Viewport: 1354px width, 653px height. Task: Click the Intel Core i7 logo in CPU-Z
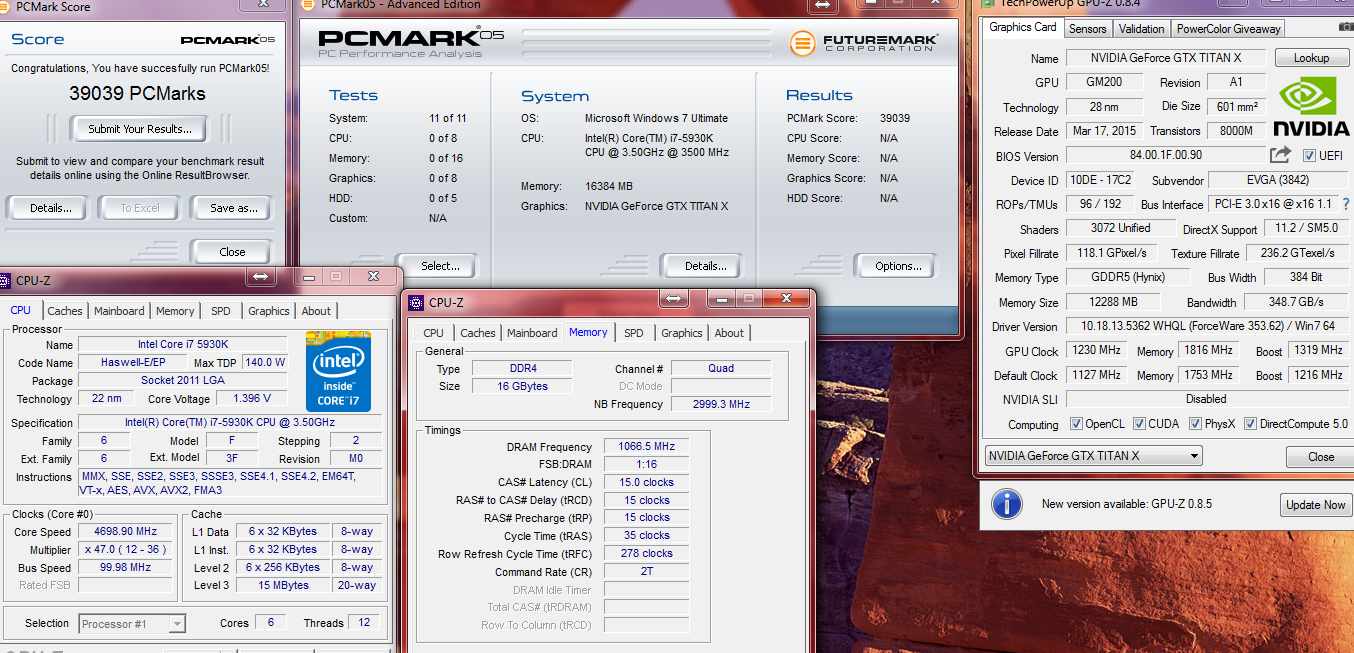tap(338, 371)
